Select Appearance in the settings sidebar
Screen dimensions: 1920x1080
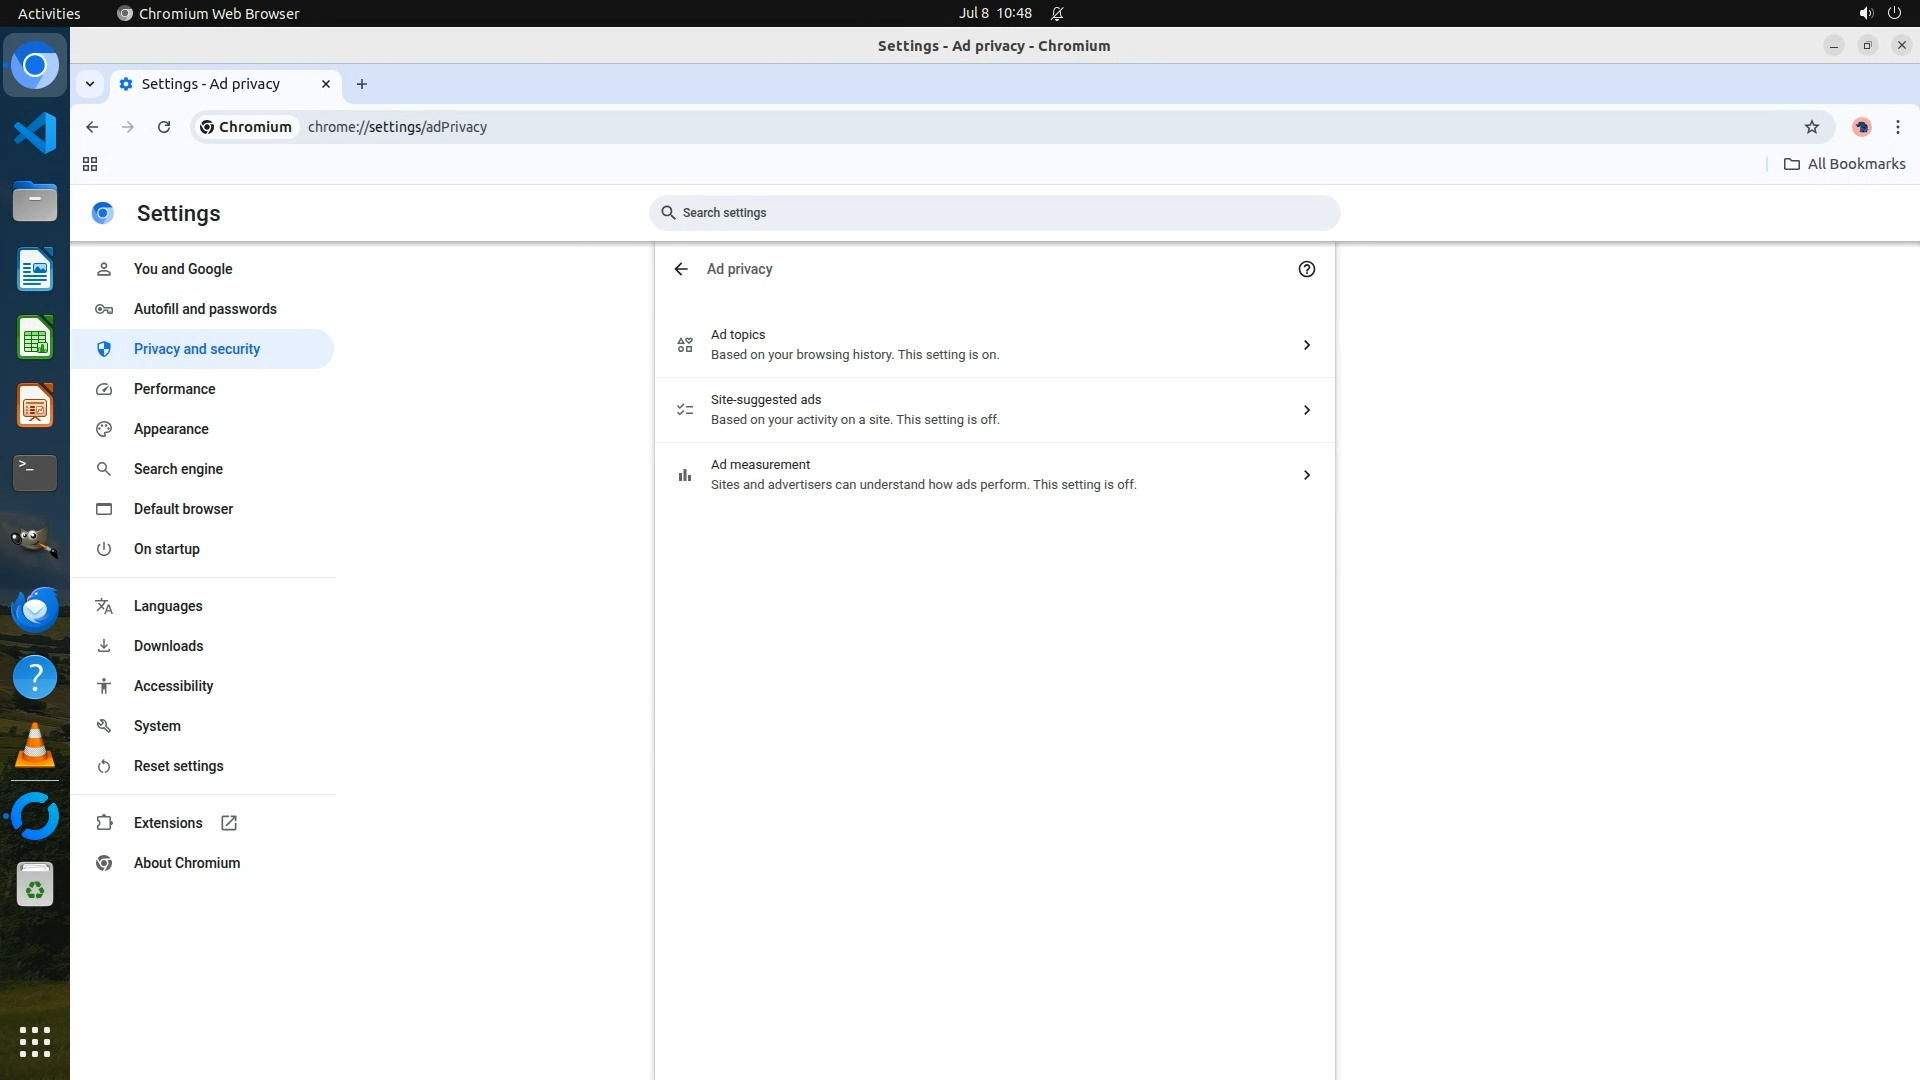[x=171, y=429]
